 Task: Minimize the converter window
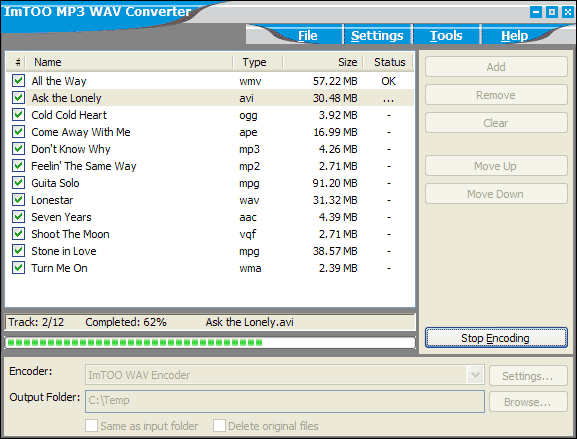click(536, 12)
